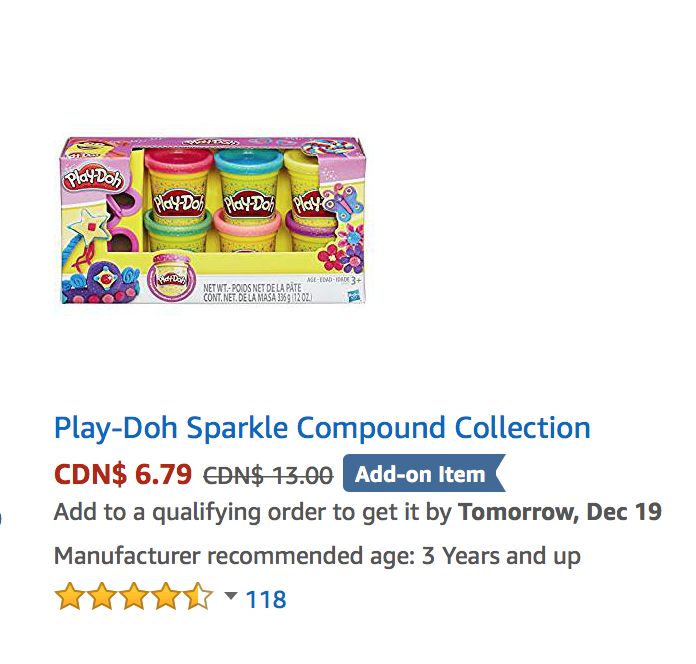Screen dimensions: 696x664
Task: Click the Play-Doh logo on box left side
Action: click(94, 178)
